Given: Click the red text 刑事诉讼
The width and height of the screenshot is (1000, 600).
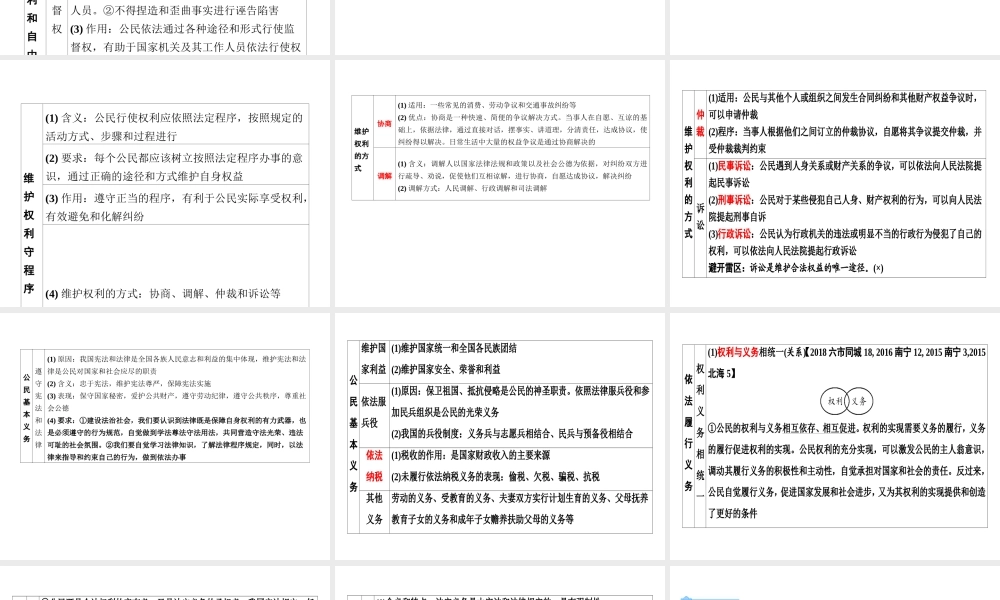Looking at the screenshot, I should [734, 200].
